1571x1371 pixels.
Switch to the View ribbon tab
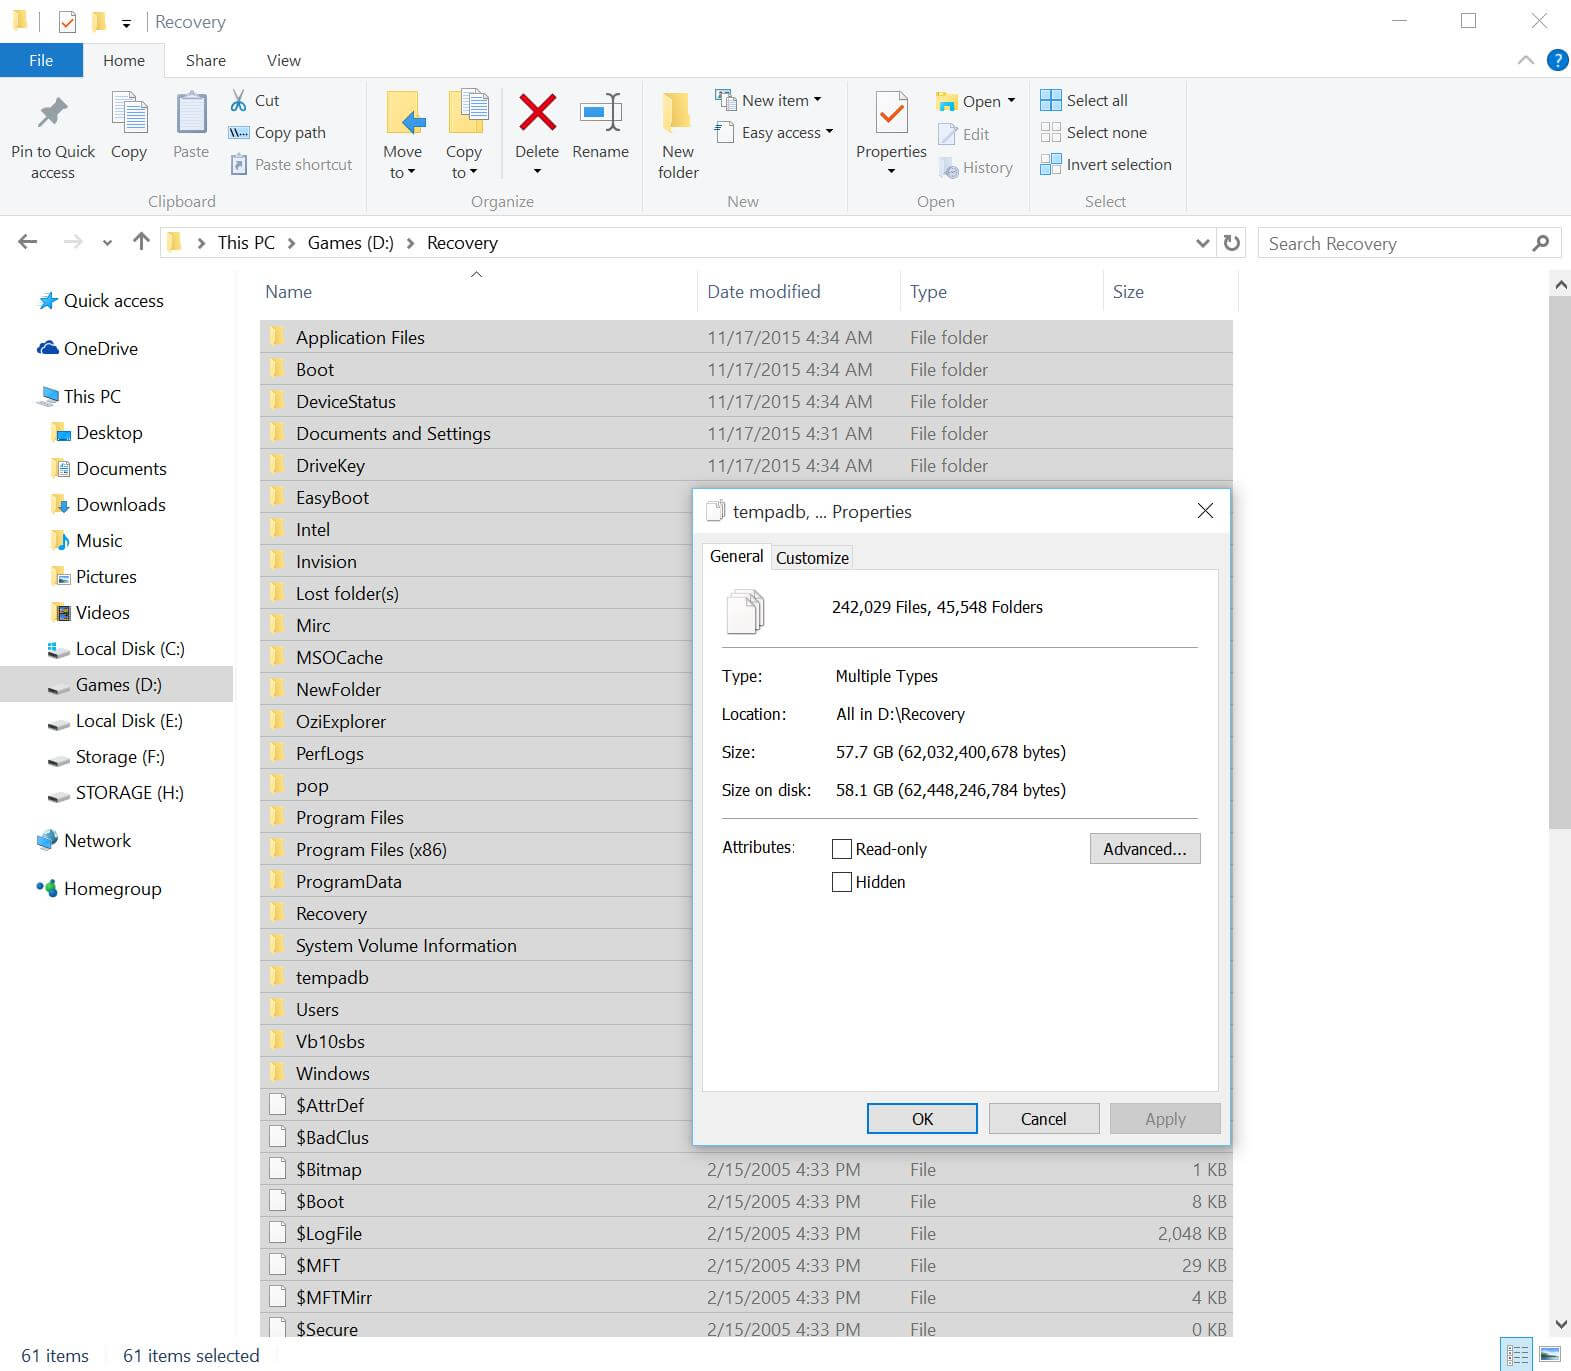pos(283,60)
